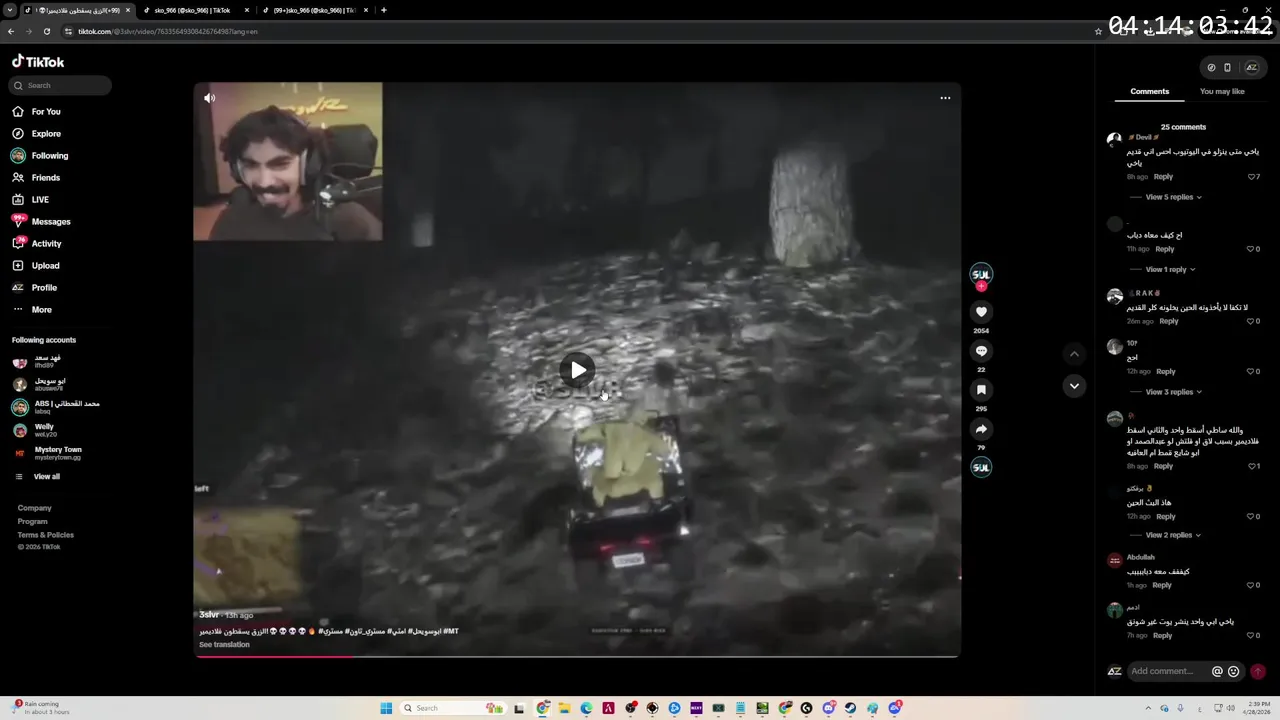1280x720 pixels.
Task: Open profile avatar menu at top right
Action: 1251,68
